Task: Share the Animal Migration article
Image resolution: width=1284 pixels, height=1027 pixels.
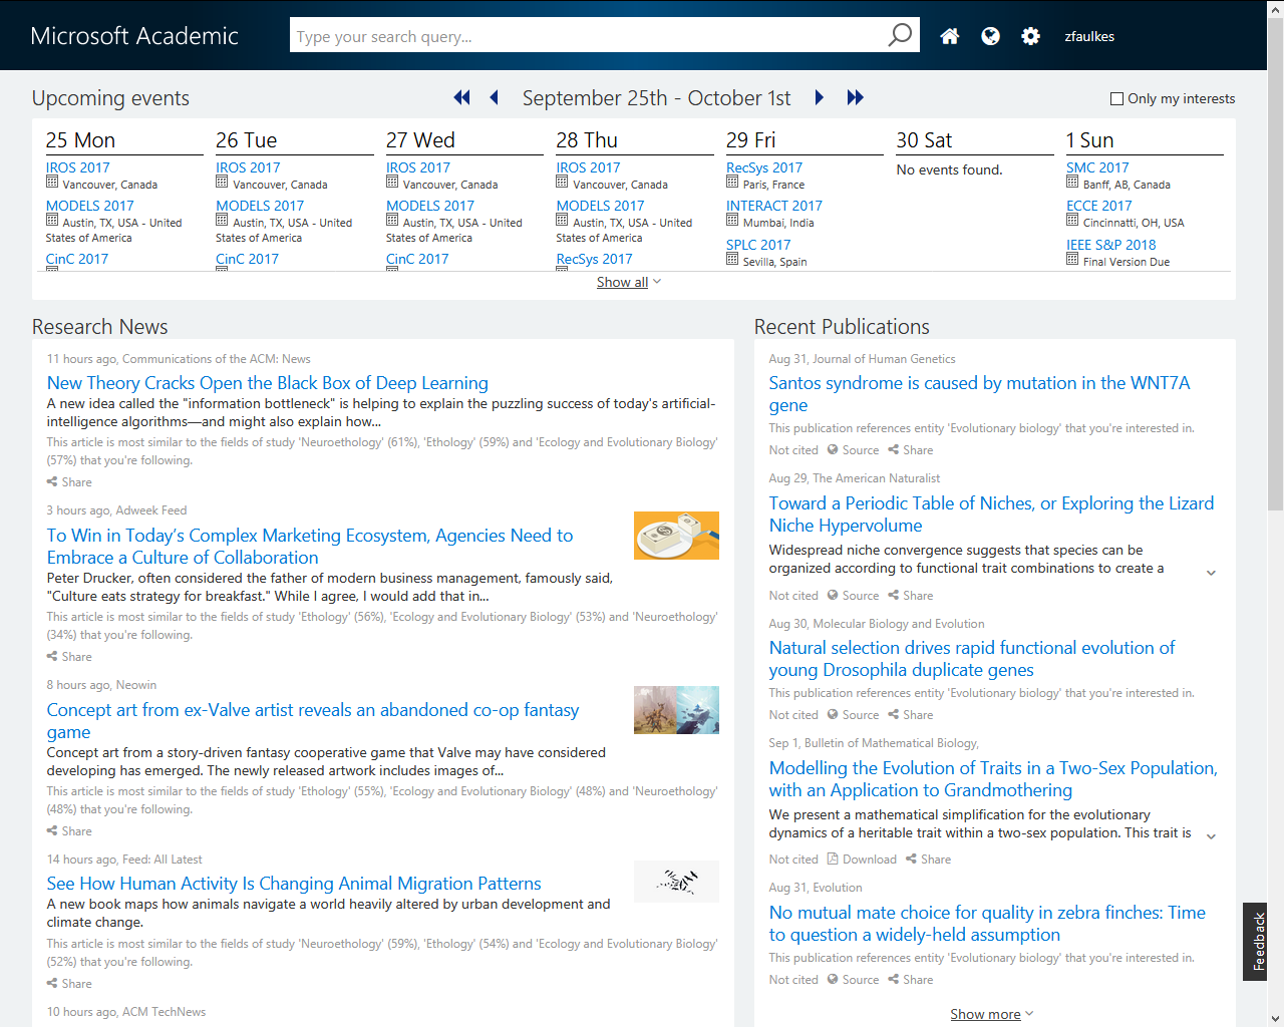Action: tap(69, 984)
